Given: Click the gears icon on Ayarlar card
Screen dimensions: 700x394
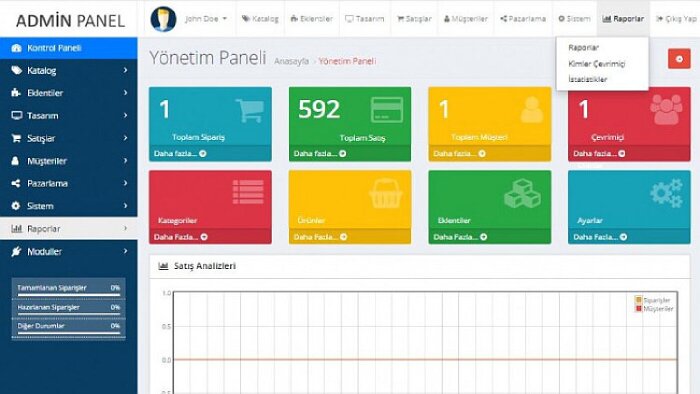Looking at the screenshot, I should (667, 193).
